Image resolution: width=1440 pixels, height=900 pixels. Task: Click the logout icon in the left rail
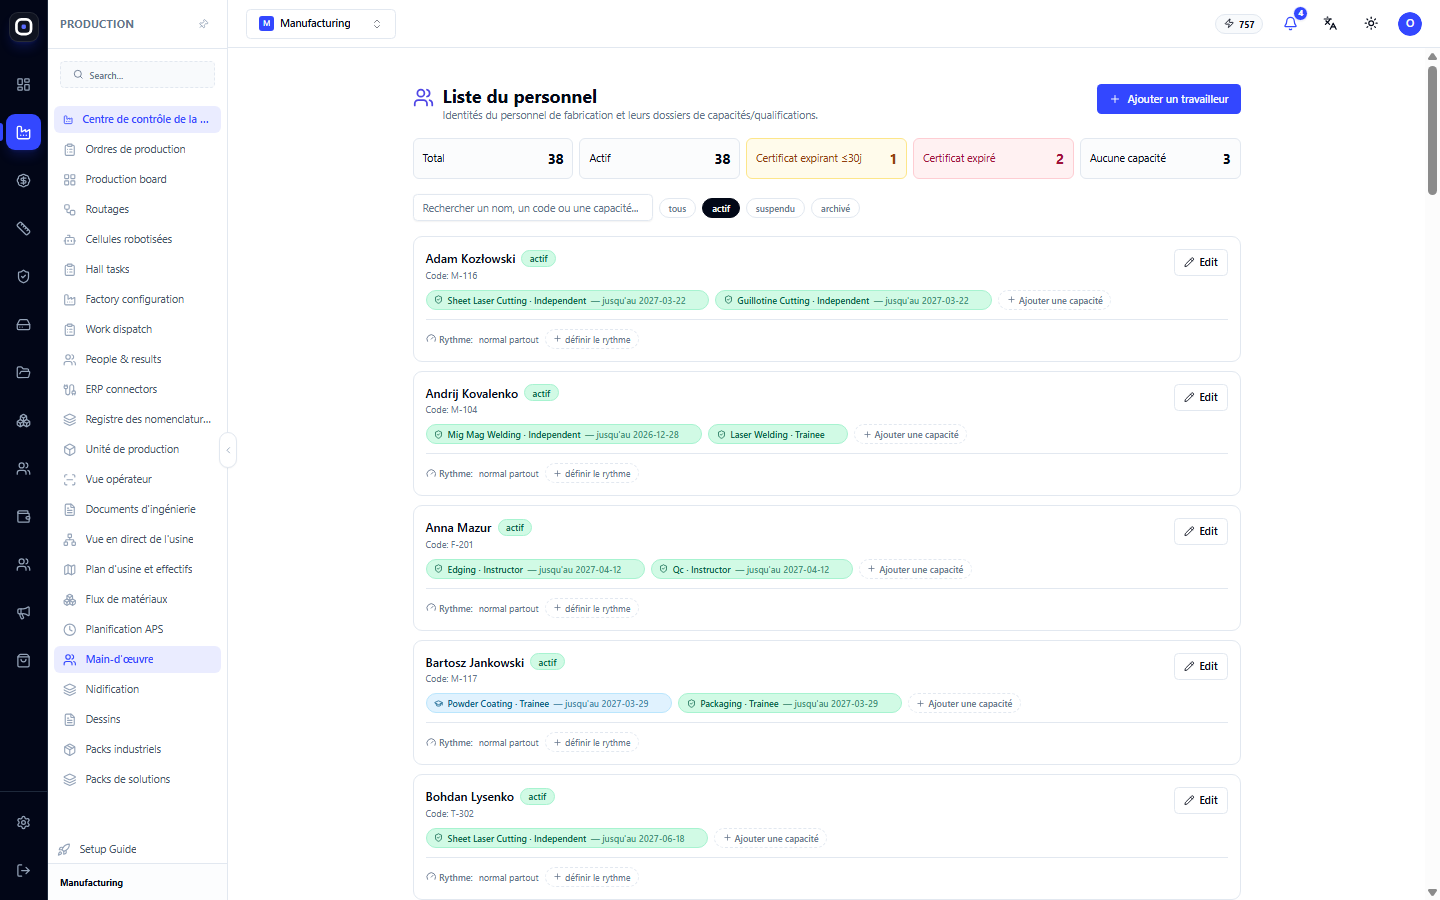(x=24, y=870)
